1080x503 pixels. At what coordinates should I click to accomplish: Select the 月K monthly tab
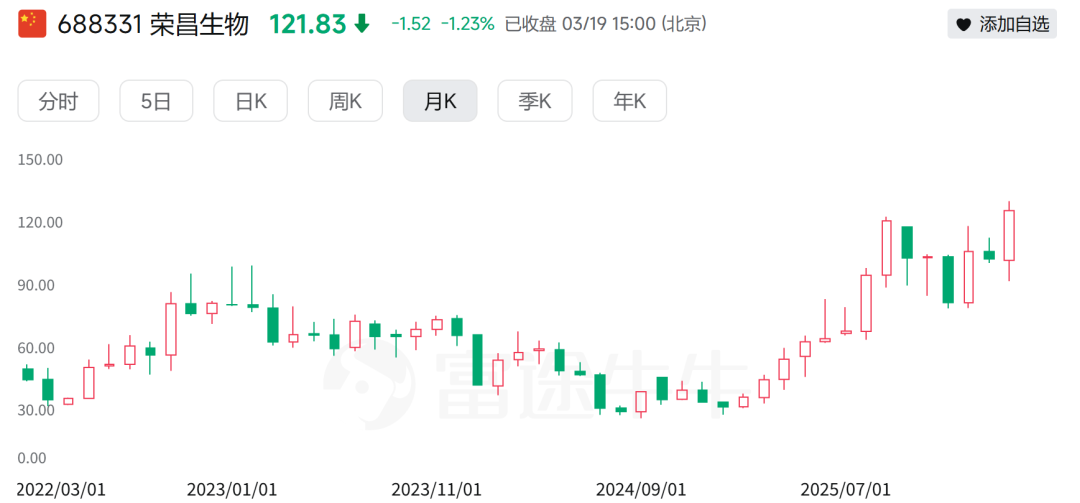[440, 101]
